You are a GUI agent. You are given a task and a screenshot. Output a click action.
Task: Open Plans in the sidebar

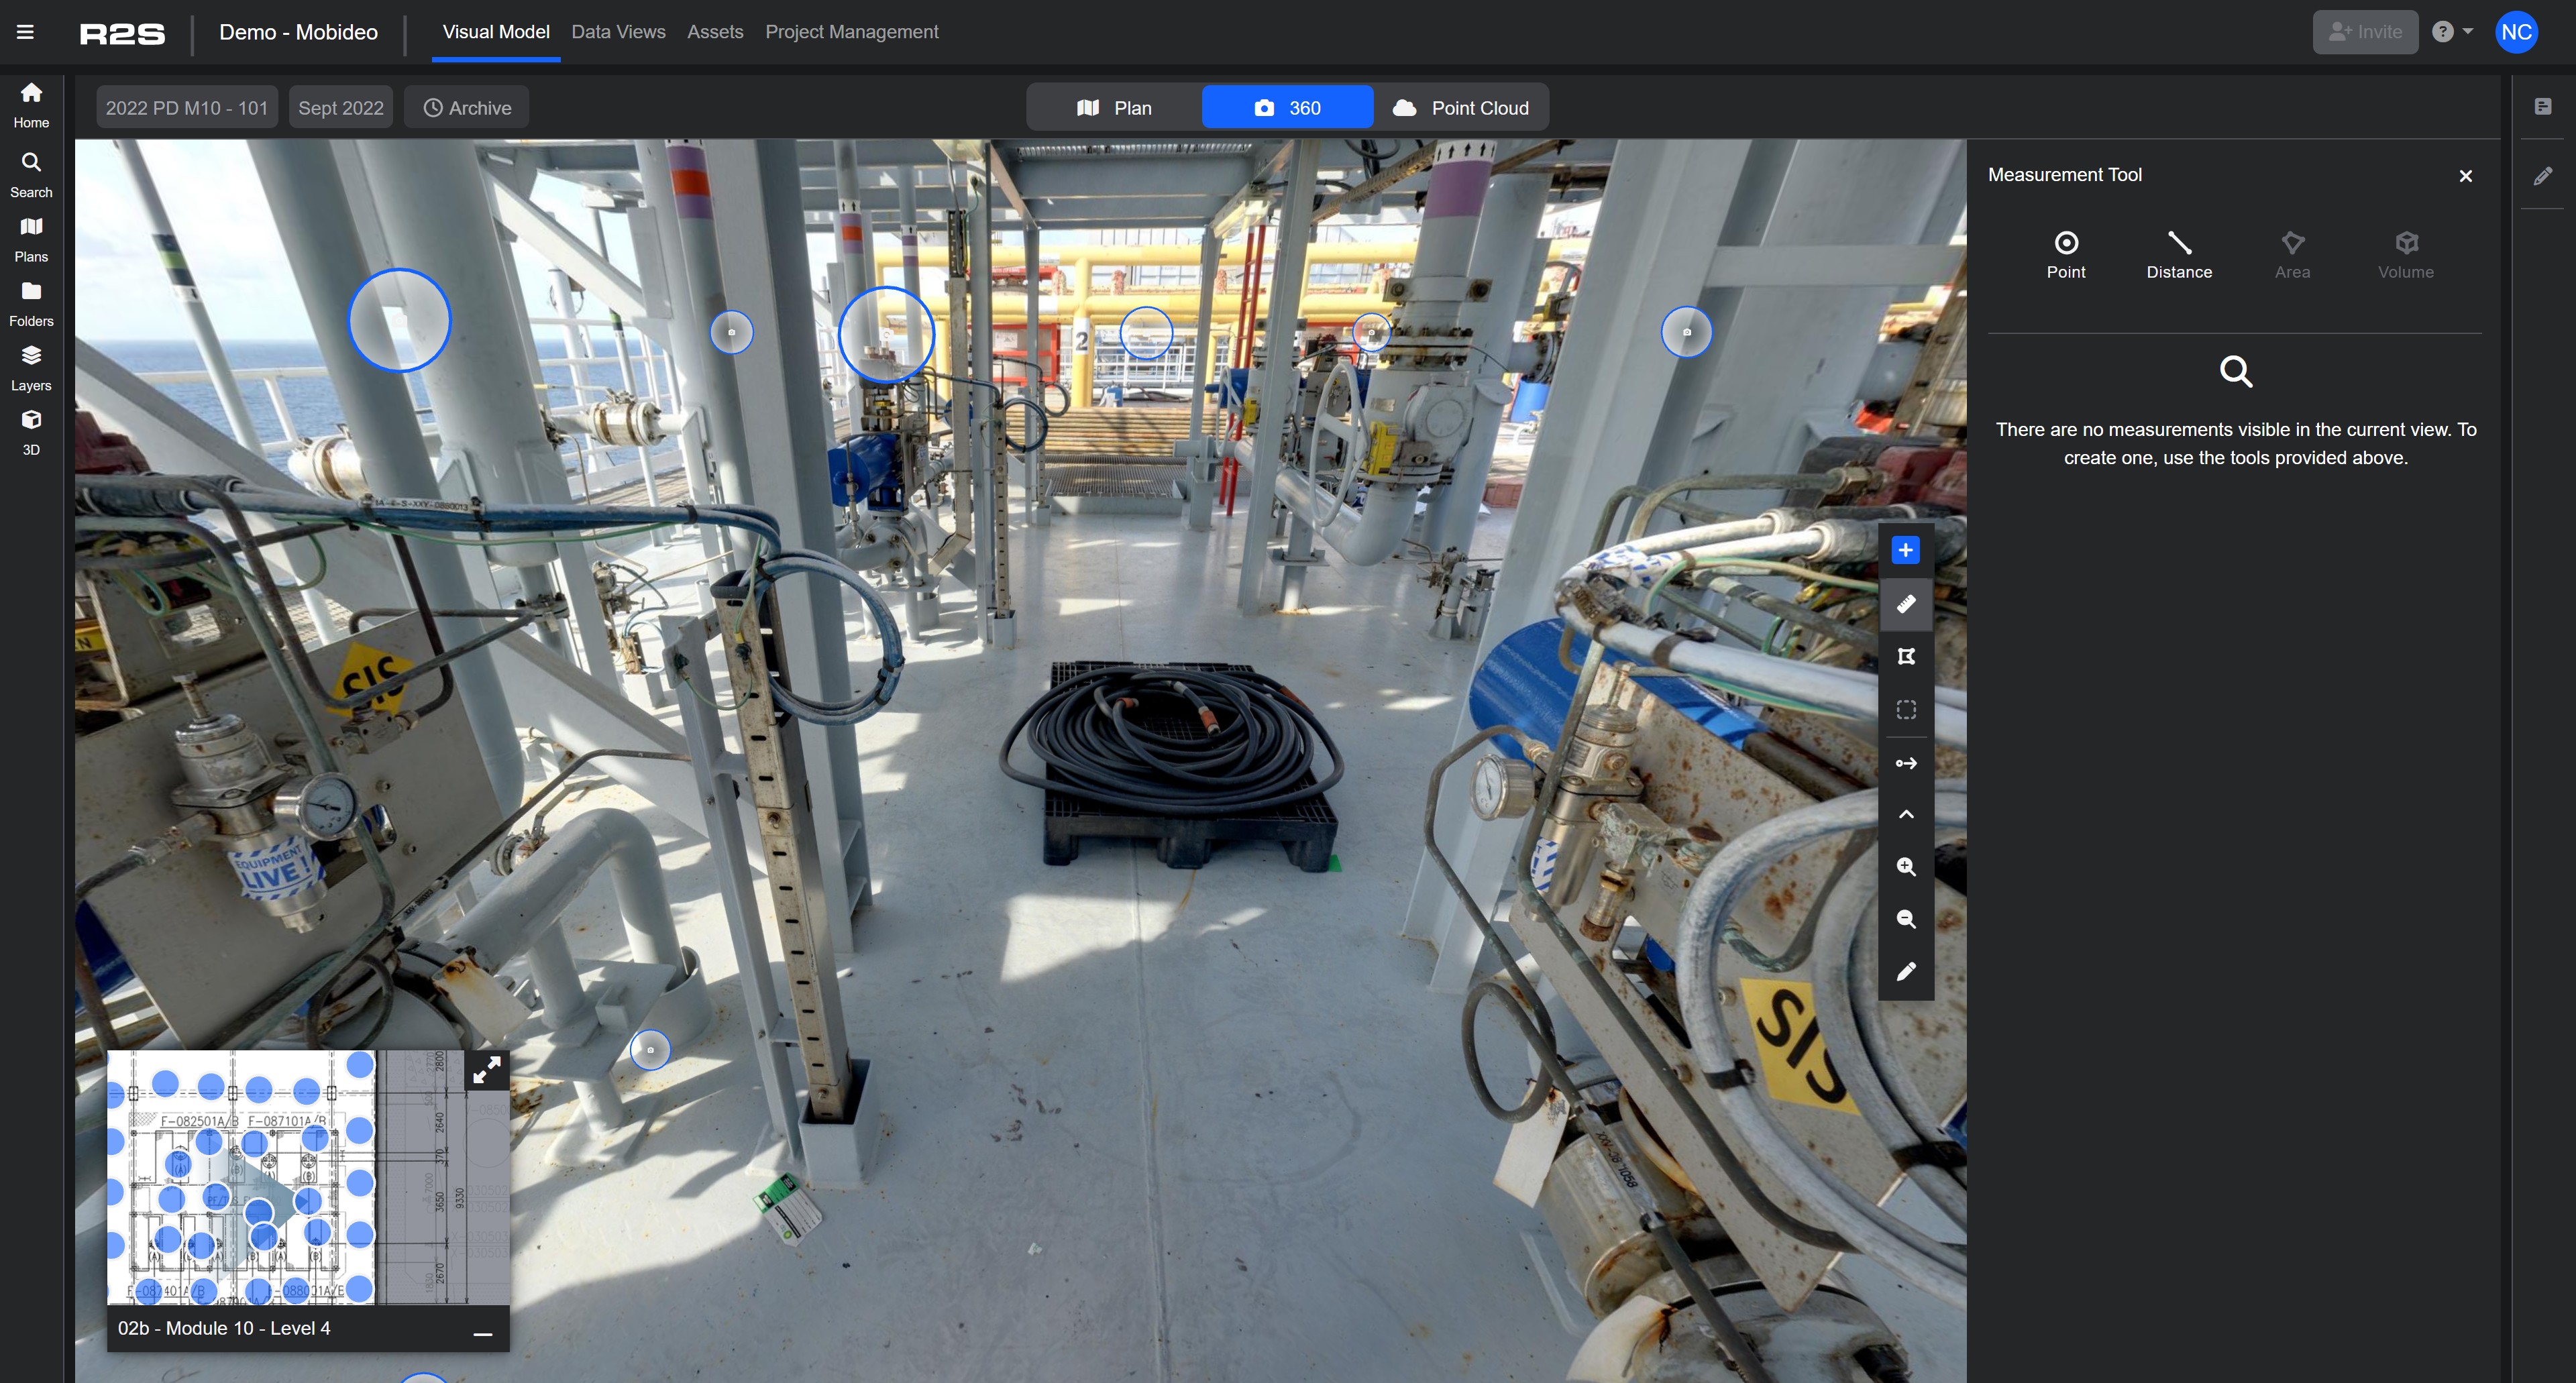point(31,240)
